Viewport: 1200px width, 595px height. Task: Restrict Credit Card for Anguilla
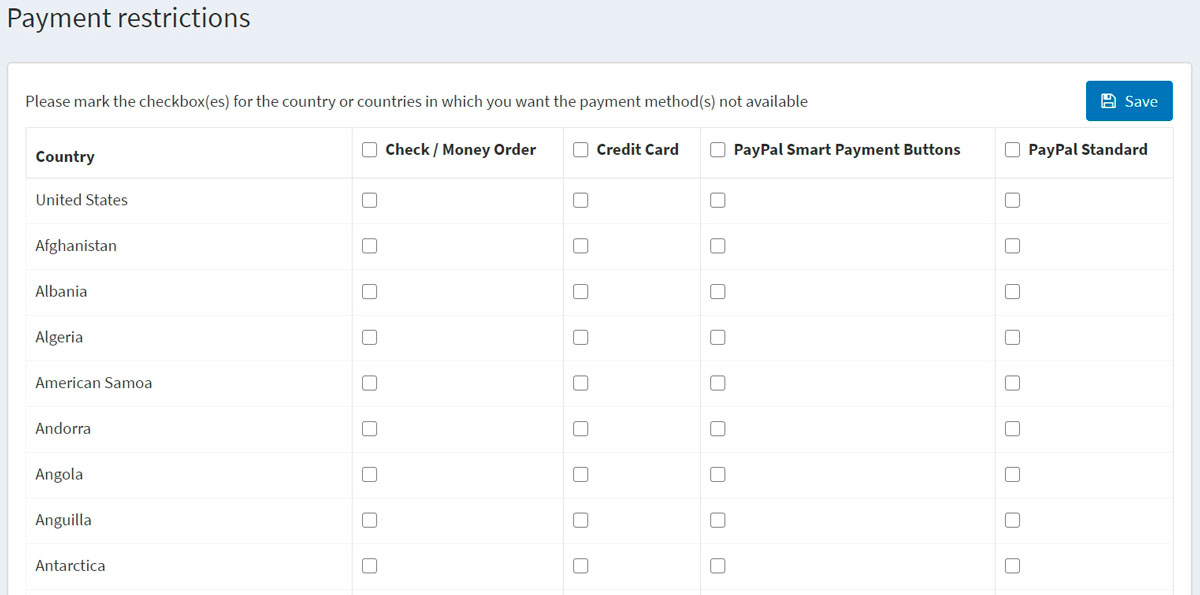(581, 520)
